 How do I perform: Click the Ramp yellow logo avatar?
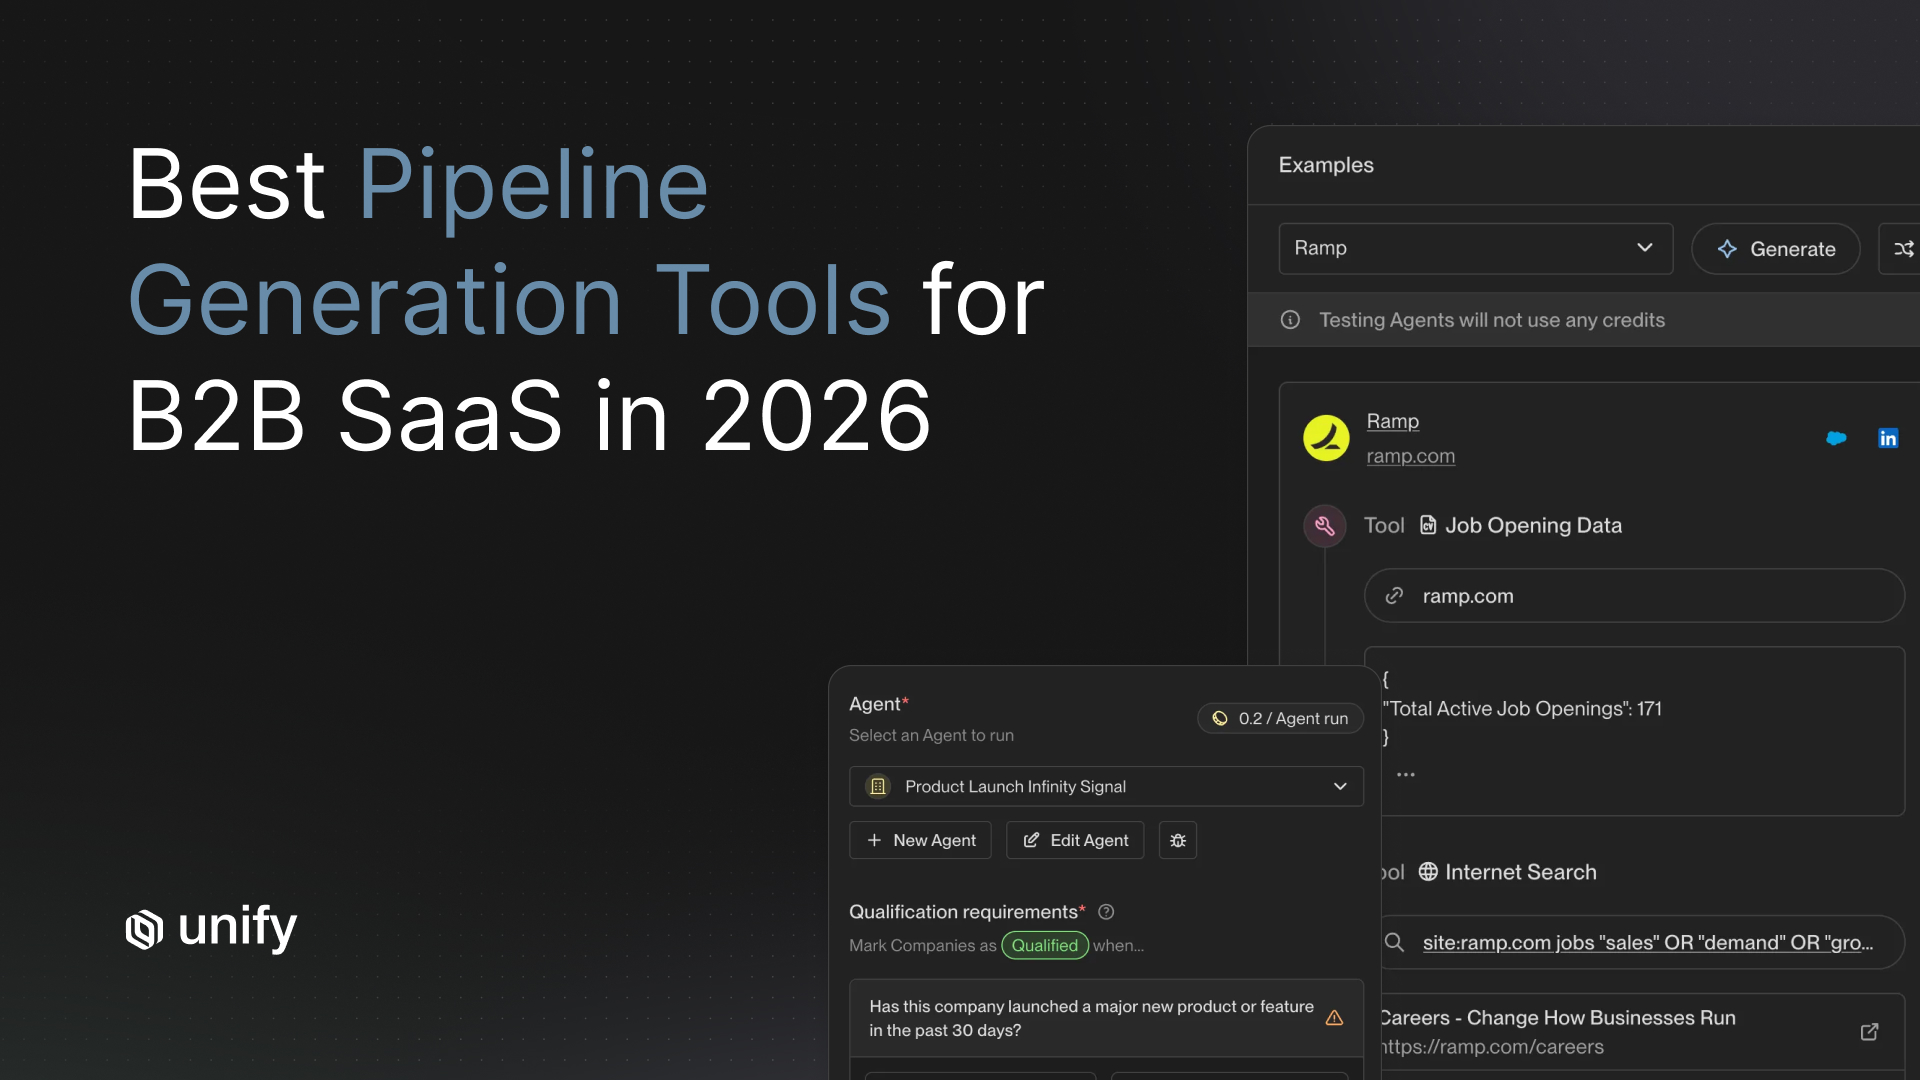click(1326, 438)
